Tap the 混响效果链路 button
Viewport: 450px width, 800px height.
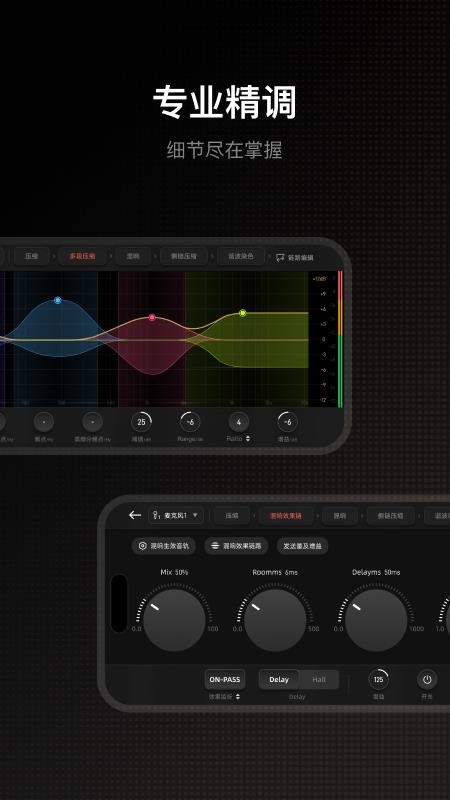tap(236, 546)
